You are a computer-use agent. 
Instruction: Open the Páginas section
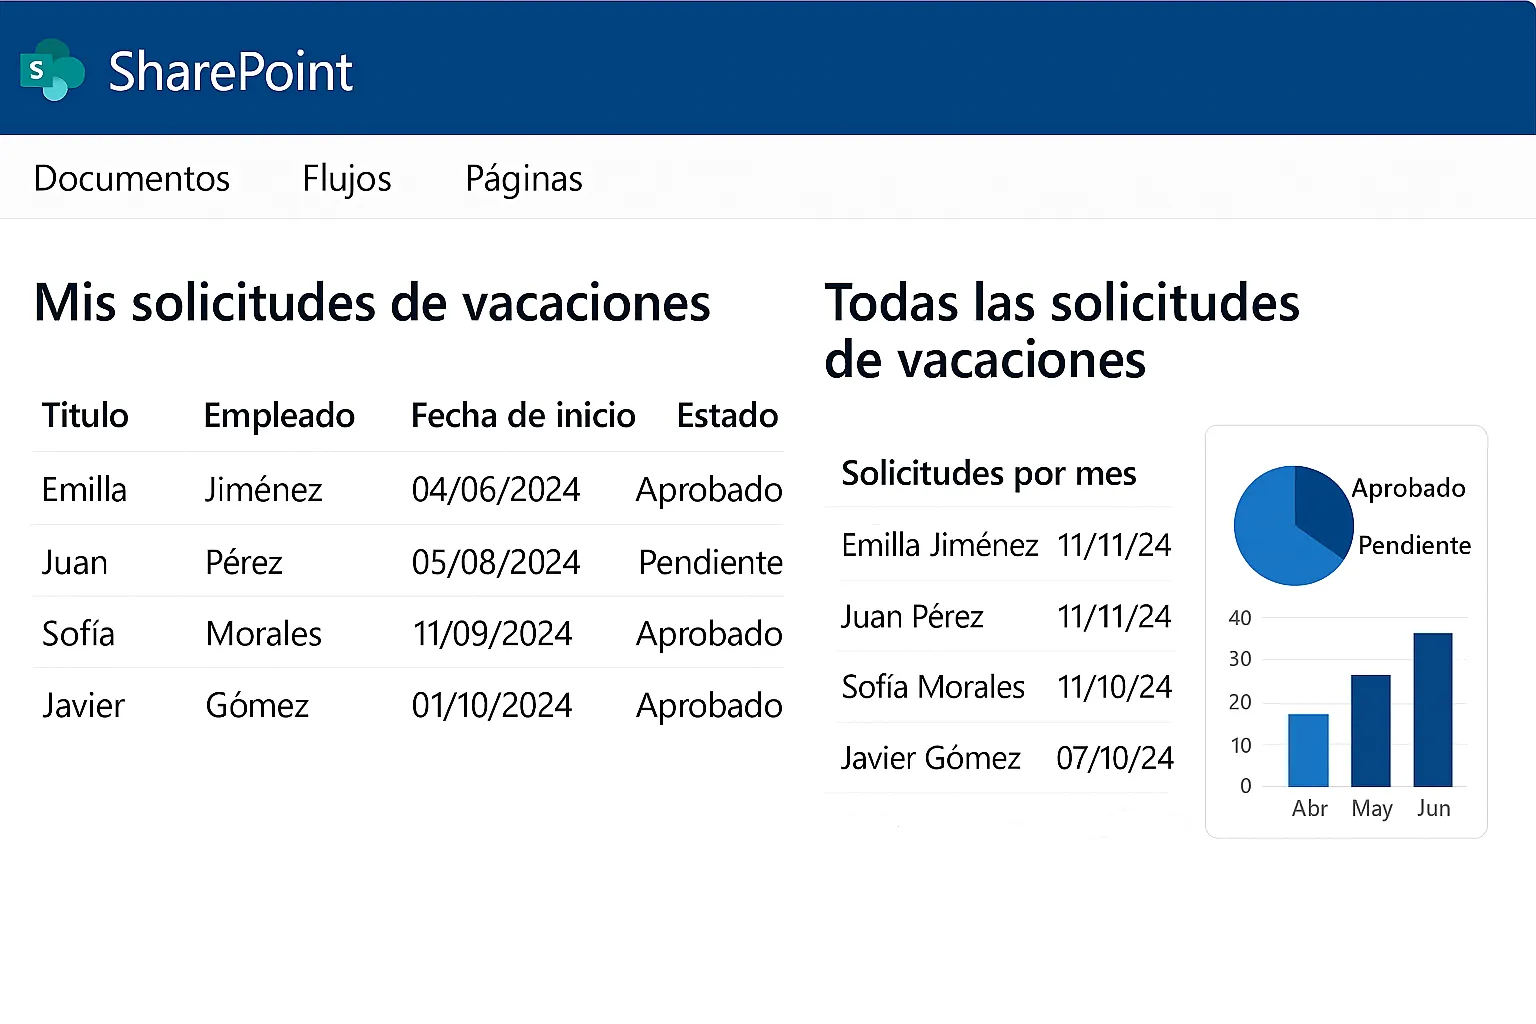pyautogui.click(x=523, y=178)
